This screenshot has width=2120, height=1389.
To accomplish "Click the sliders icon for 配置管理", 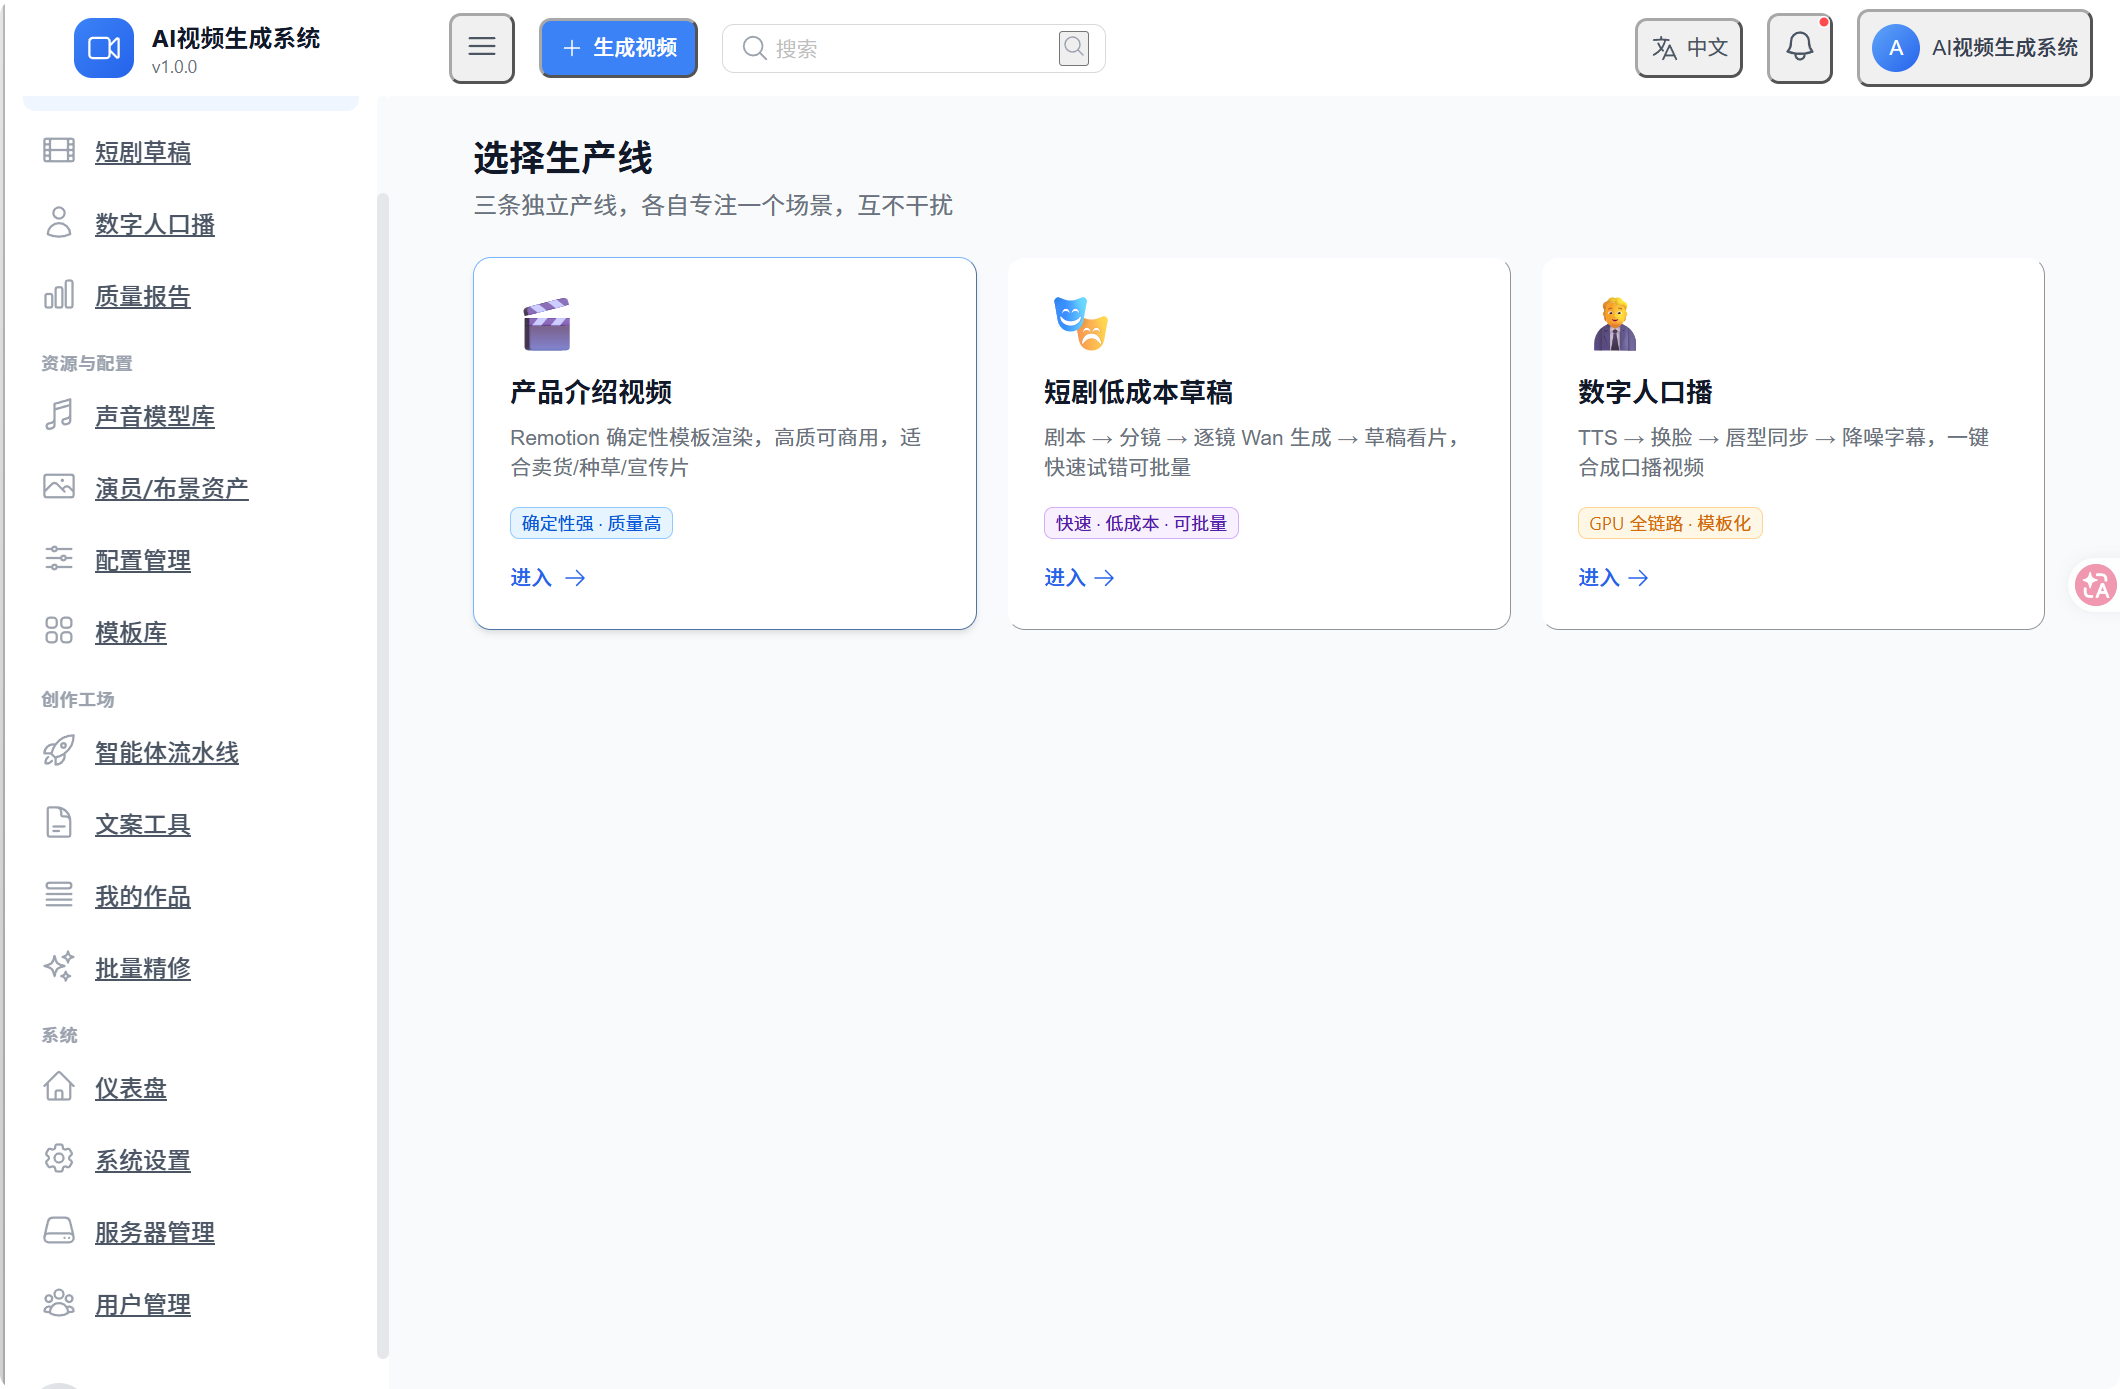I will click(59, 559).
